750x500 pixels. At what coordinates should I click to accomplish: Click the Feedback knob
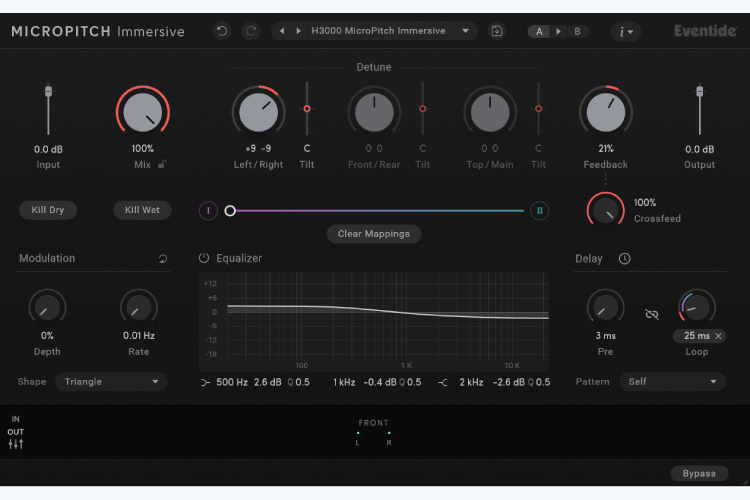(606, 112)
